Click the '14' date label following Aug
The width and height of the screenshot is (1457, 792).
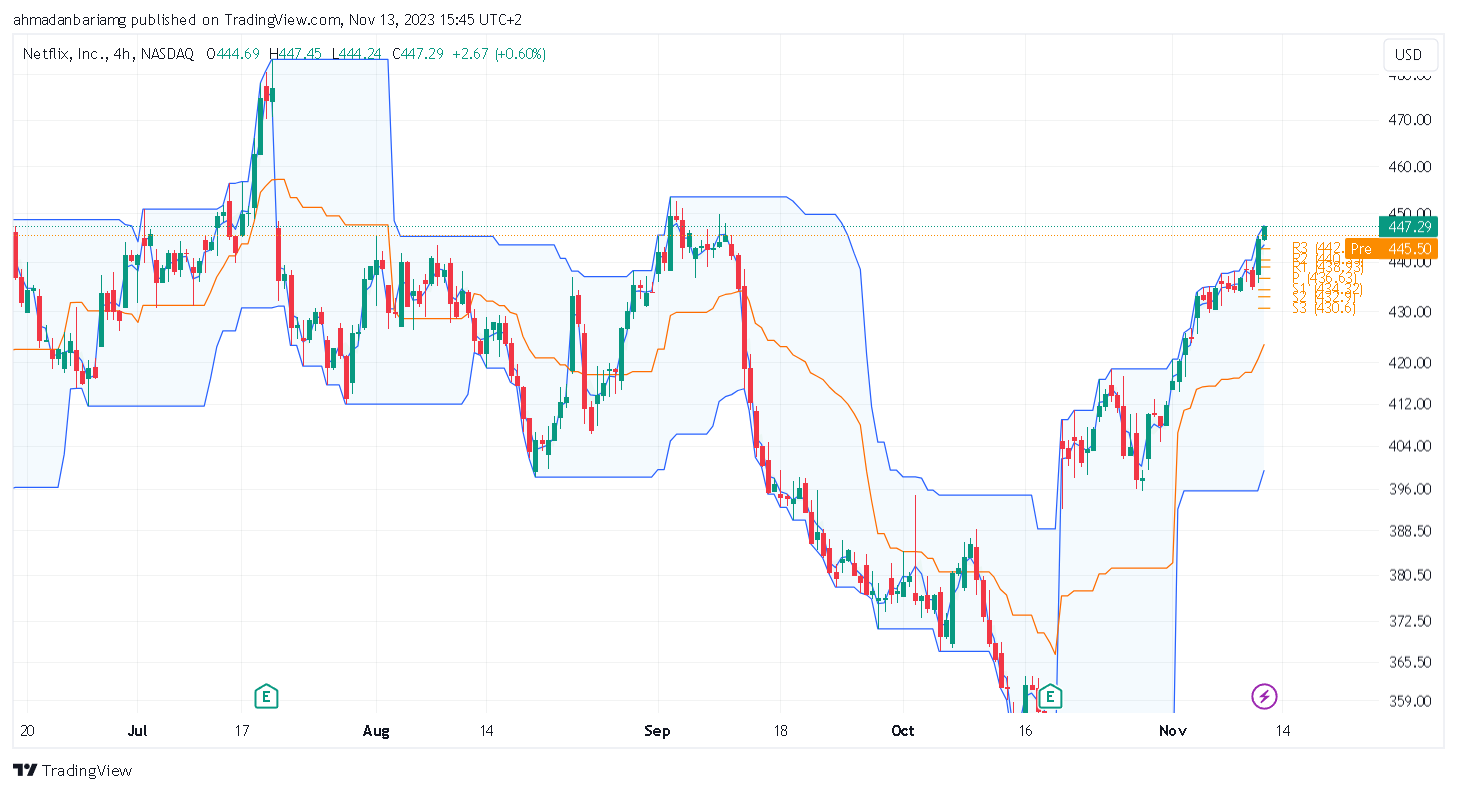(487, 731)
